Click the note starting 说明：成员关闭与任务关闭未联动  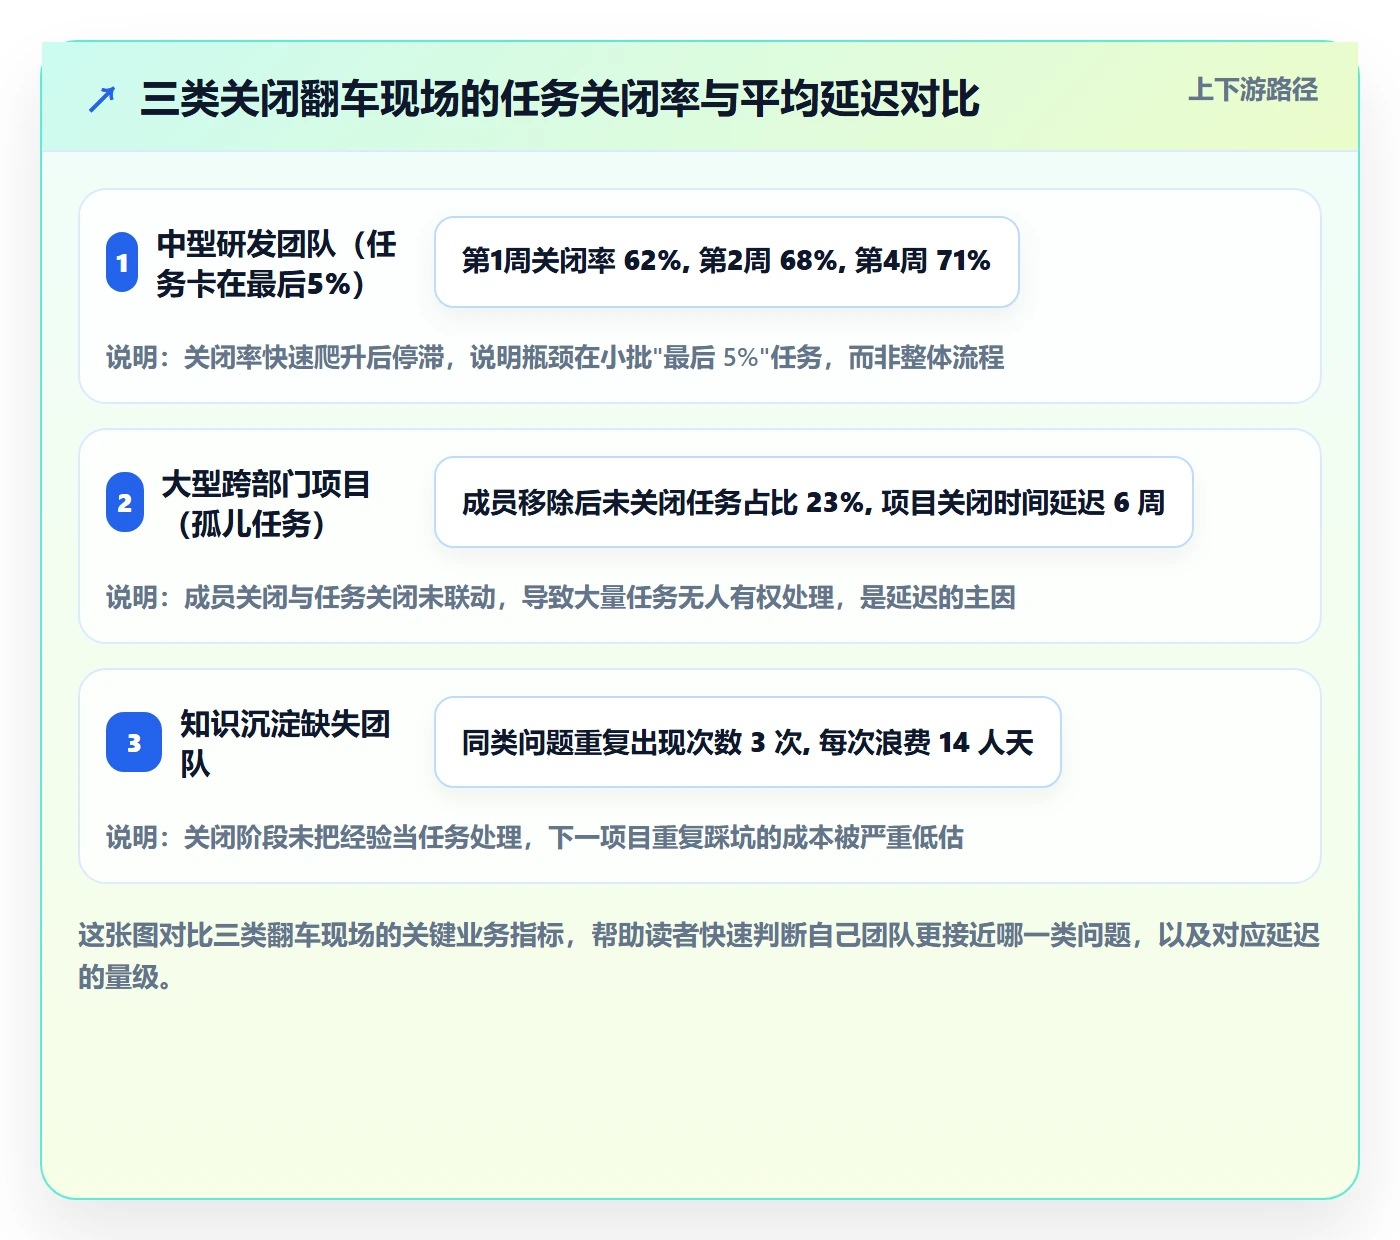[x=561, y=597]
